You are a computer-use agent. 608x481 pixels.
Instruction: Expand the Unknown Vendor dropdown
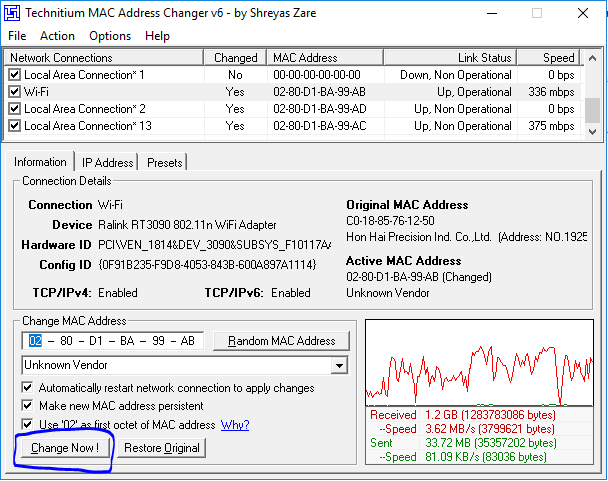[x=339, y=365]
